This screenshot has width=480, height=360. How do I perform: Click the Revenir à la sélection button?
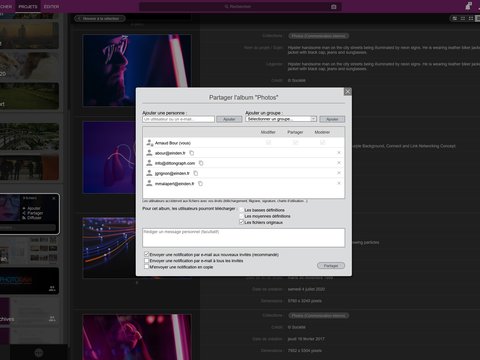point(100,19)
